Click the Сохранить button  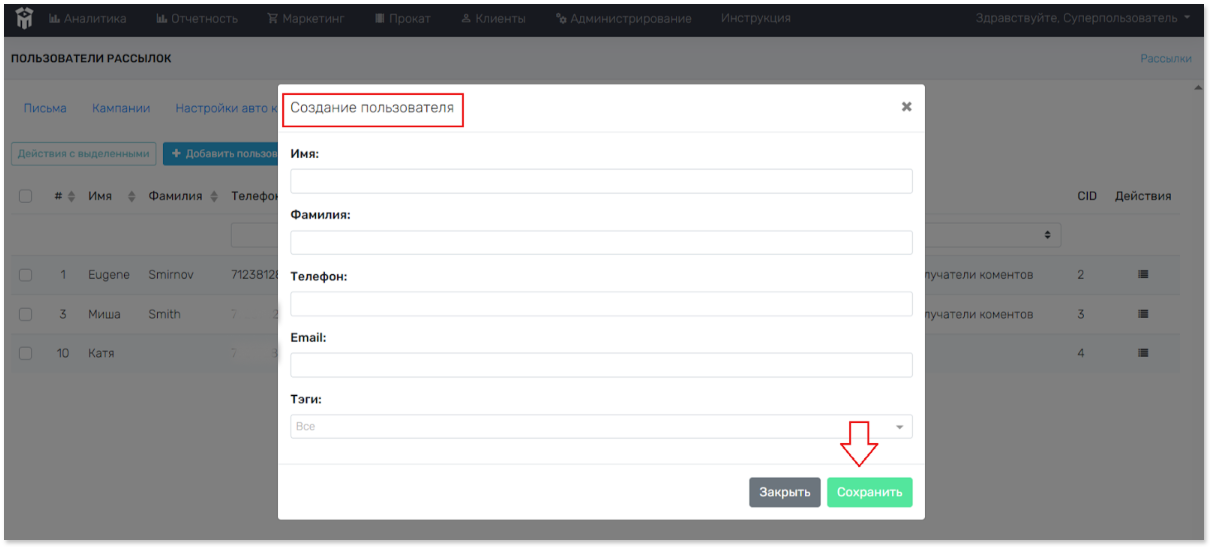(x=869, y=492)
